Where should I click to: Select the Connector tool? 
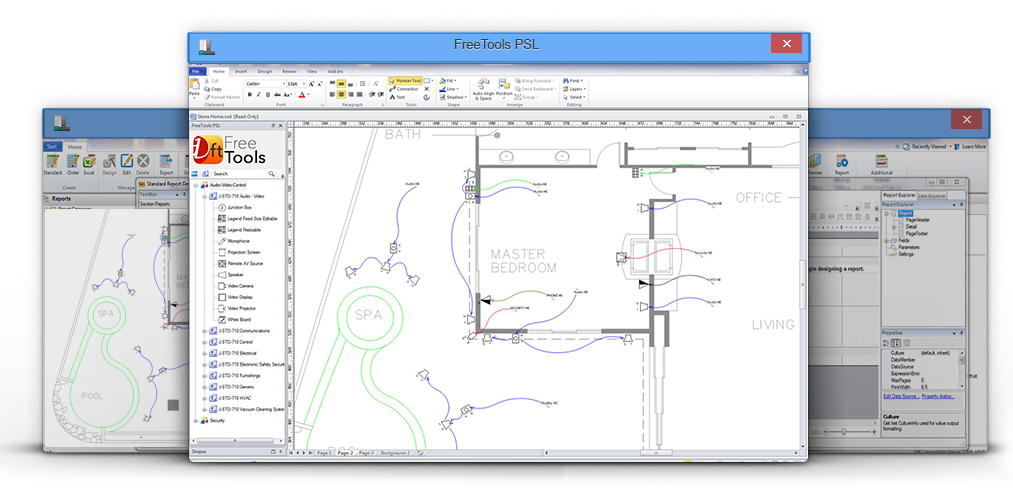coord(404,89)
